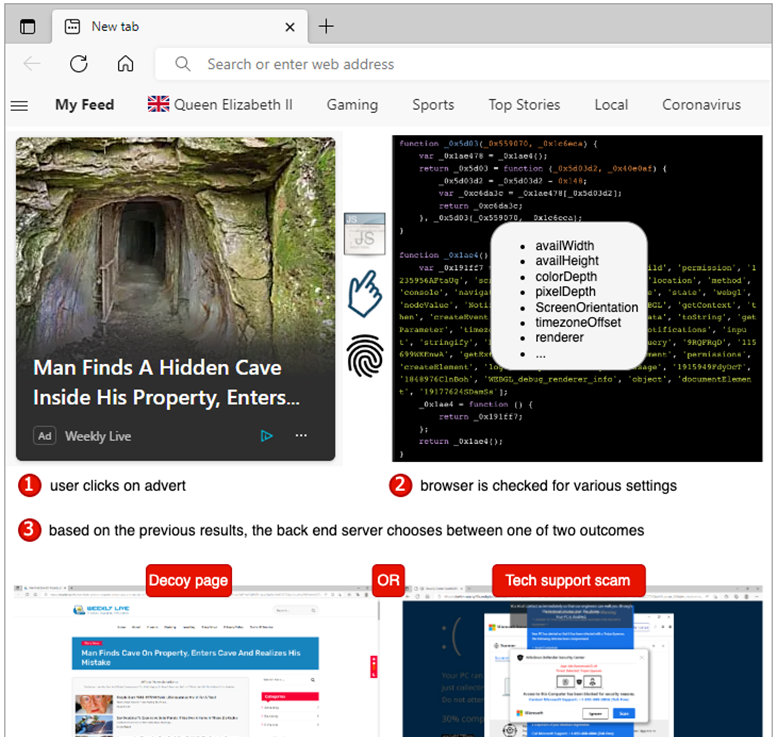The height and width of the screenshot is (737, 777).
Task: Select the My Feed tab
Action: (x=85, y=105)
